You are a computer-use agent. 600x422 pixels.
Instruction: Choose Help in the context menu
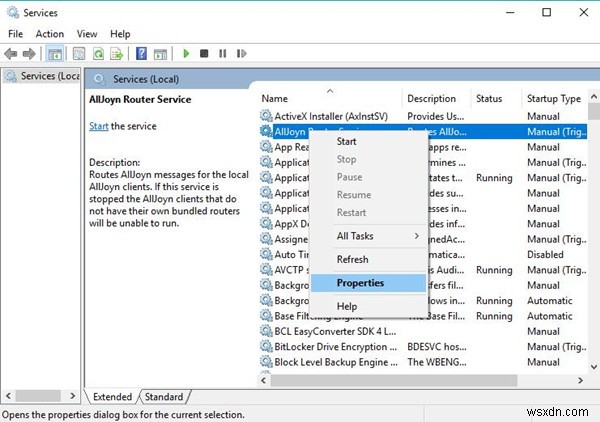coord(368,306)
